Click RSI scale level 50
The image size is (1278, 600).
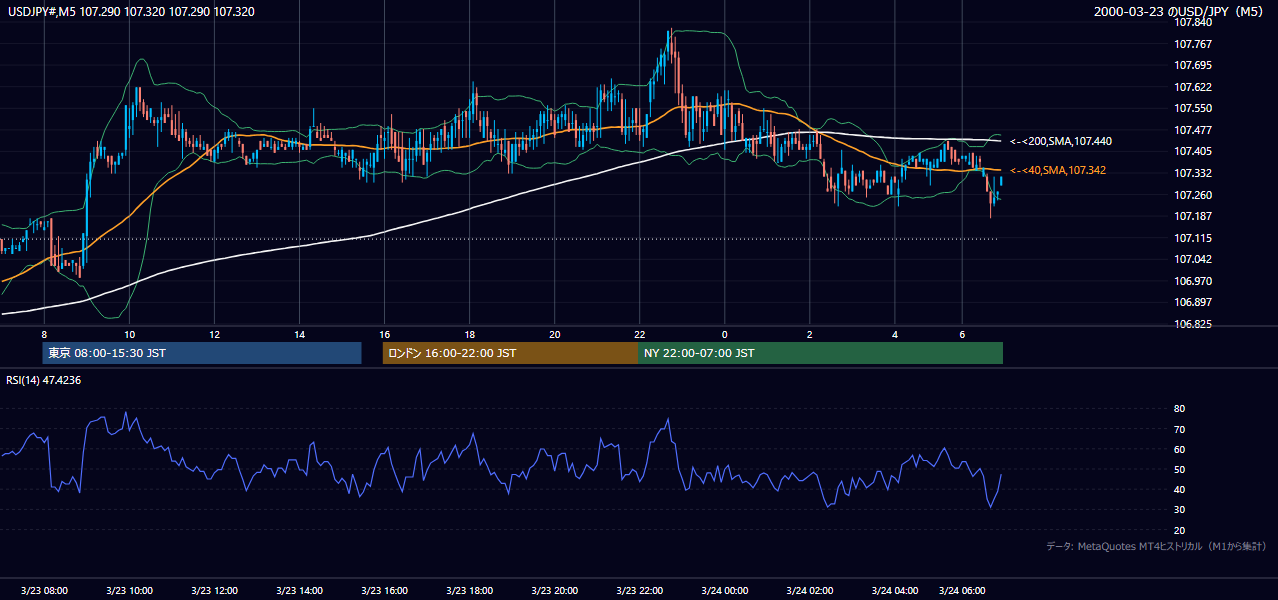1180,469
